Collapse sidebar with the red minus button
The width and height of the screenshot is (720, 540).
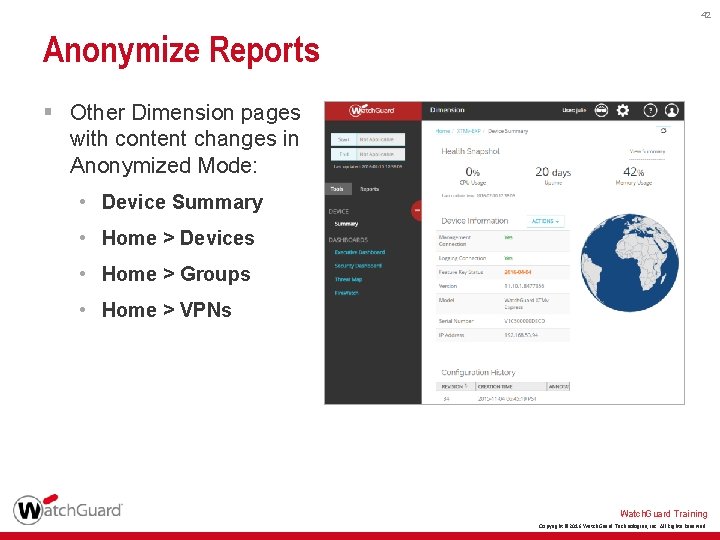point(416,211)
